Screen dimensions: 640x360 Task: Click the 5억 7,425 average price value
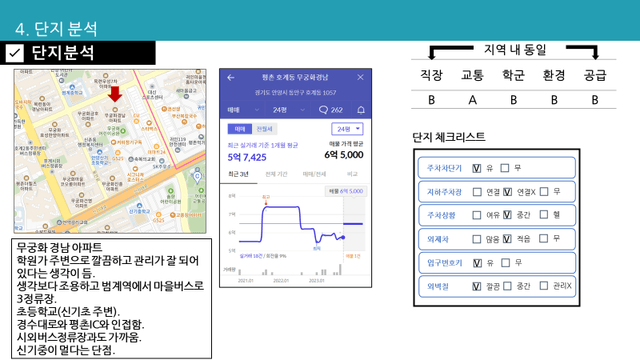pos(247,157)
